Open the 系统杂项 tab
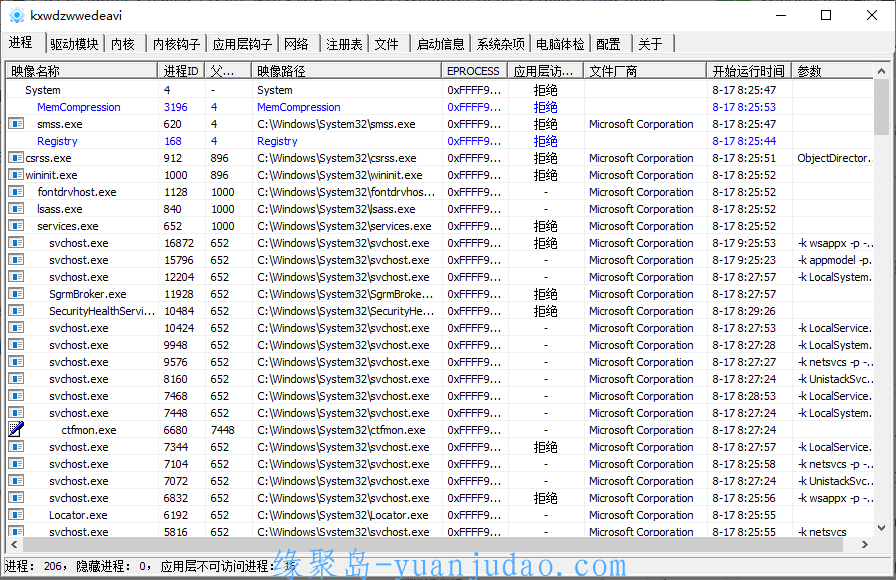Image resolution: width=896 pixels, height=580 pixels. (x=501, y=44)
